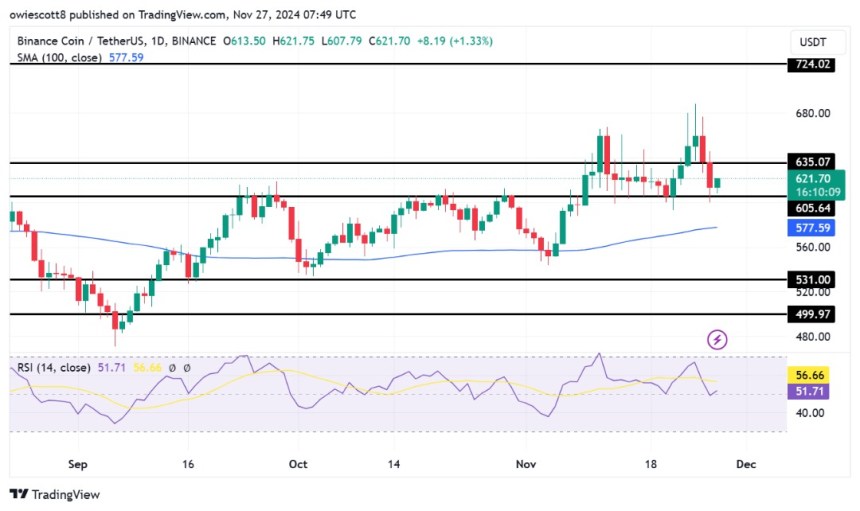Click the 560.00 price axis tick
Screen dimensions: 860x511
tap(812, 247)
